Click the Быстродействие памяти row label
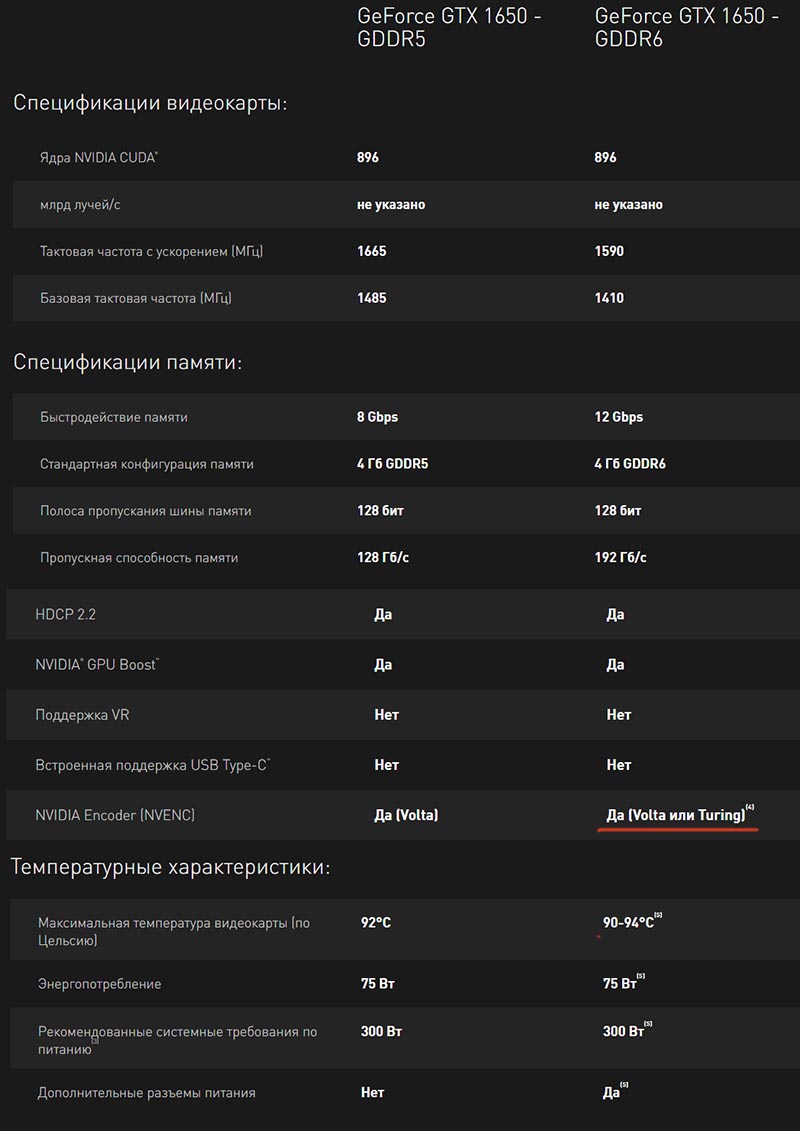The image size is (800, 1131). 114,417
